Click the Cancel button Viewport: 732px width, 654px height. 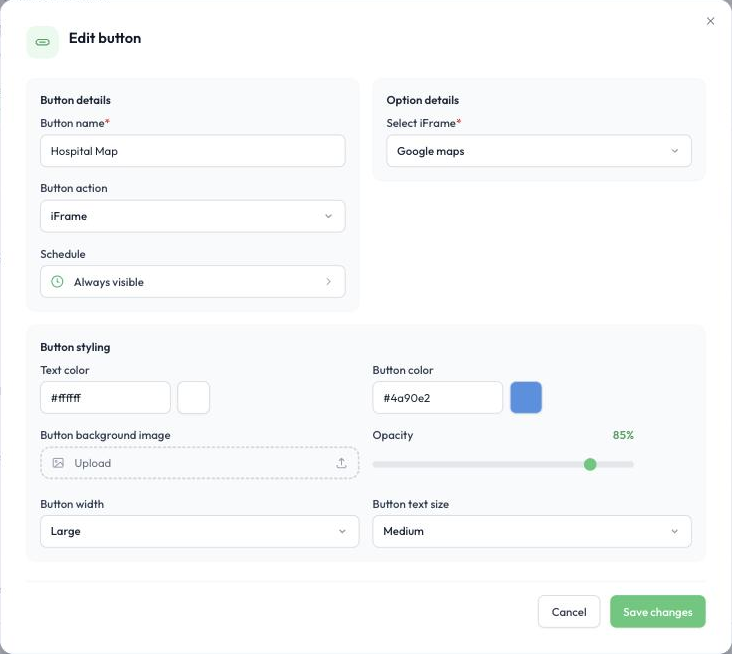click(569, 612)
